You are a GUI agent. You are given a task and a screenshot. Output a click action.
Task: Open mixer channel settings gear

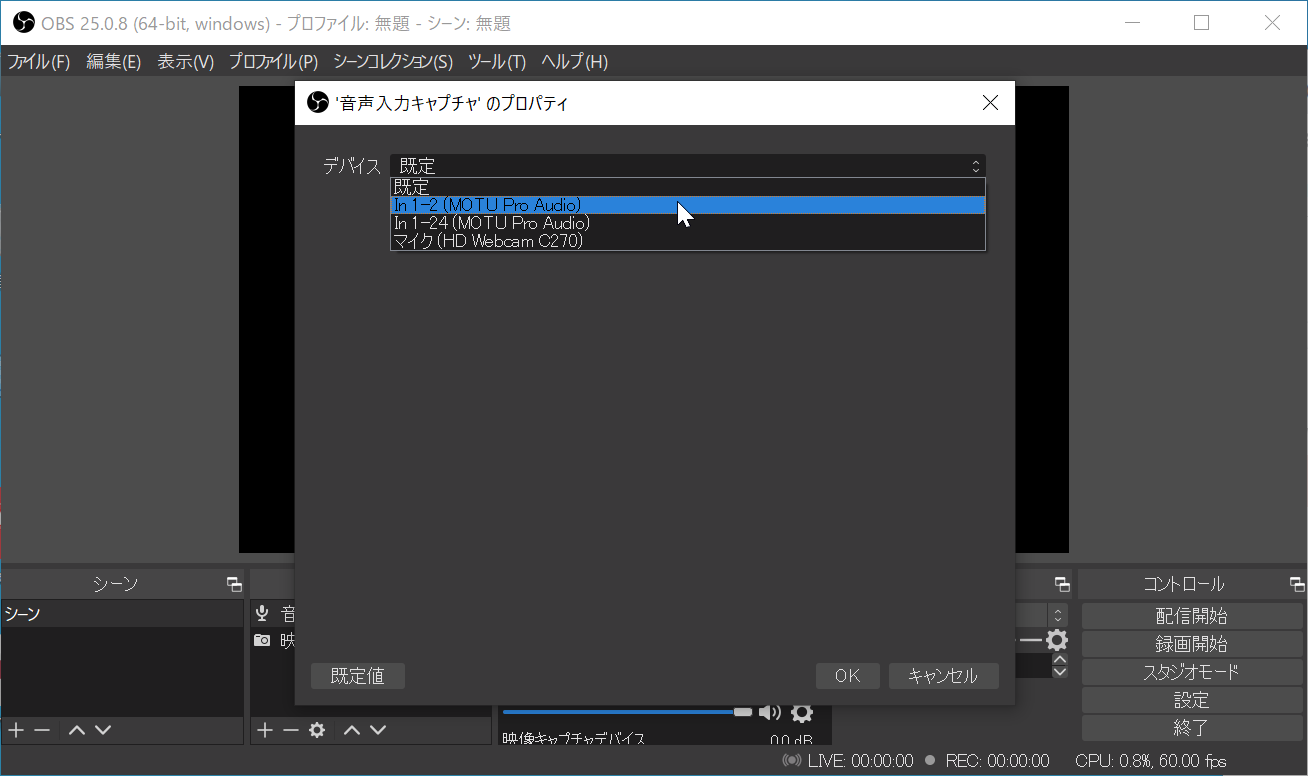point(801,712)
